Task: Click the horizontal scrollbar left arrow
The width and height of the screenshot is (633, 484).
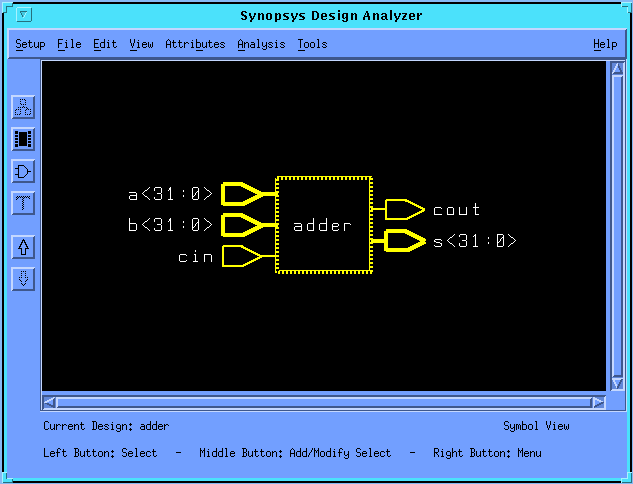Action: coord(49,402)
